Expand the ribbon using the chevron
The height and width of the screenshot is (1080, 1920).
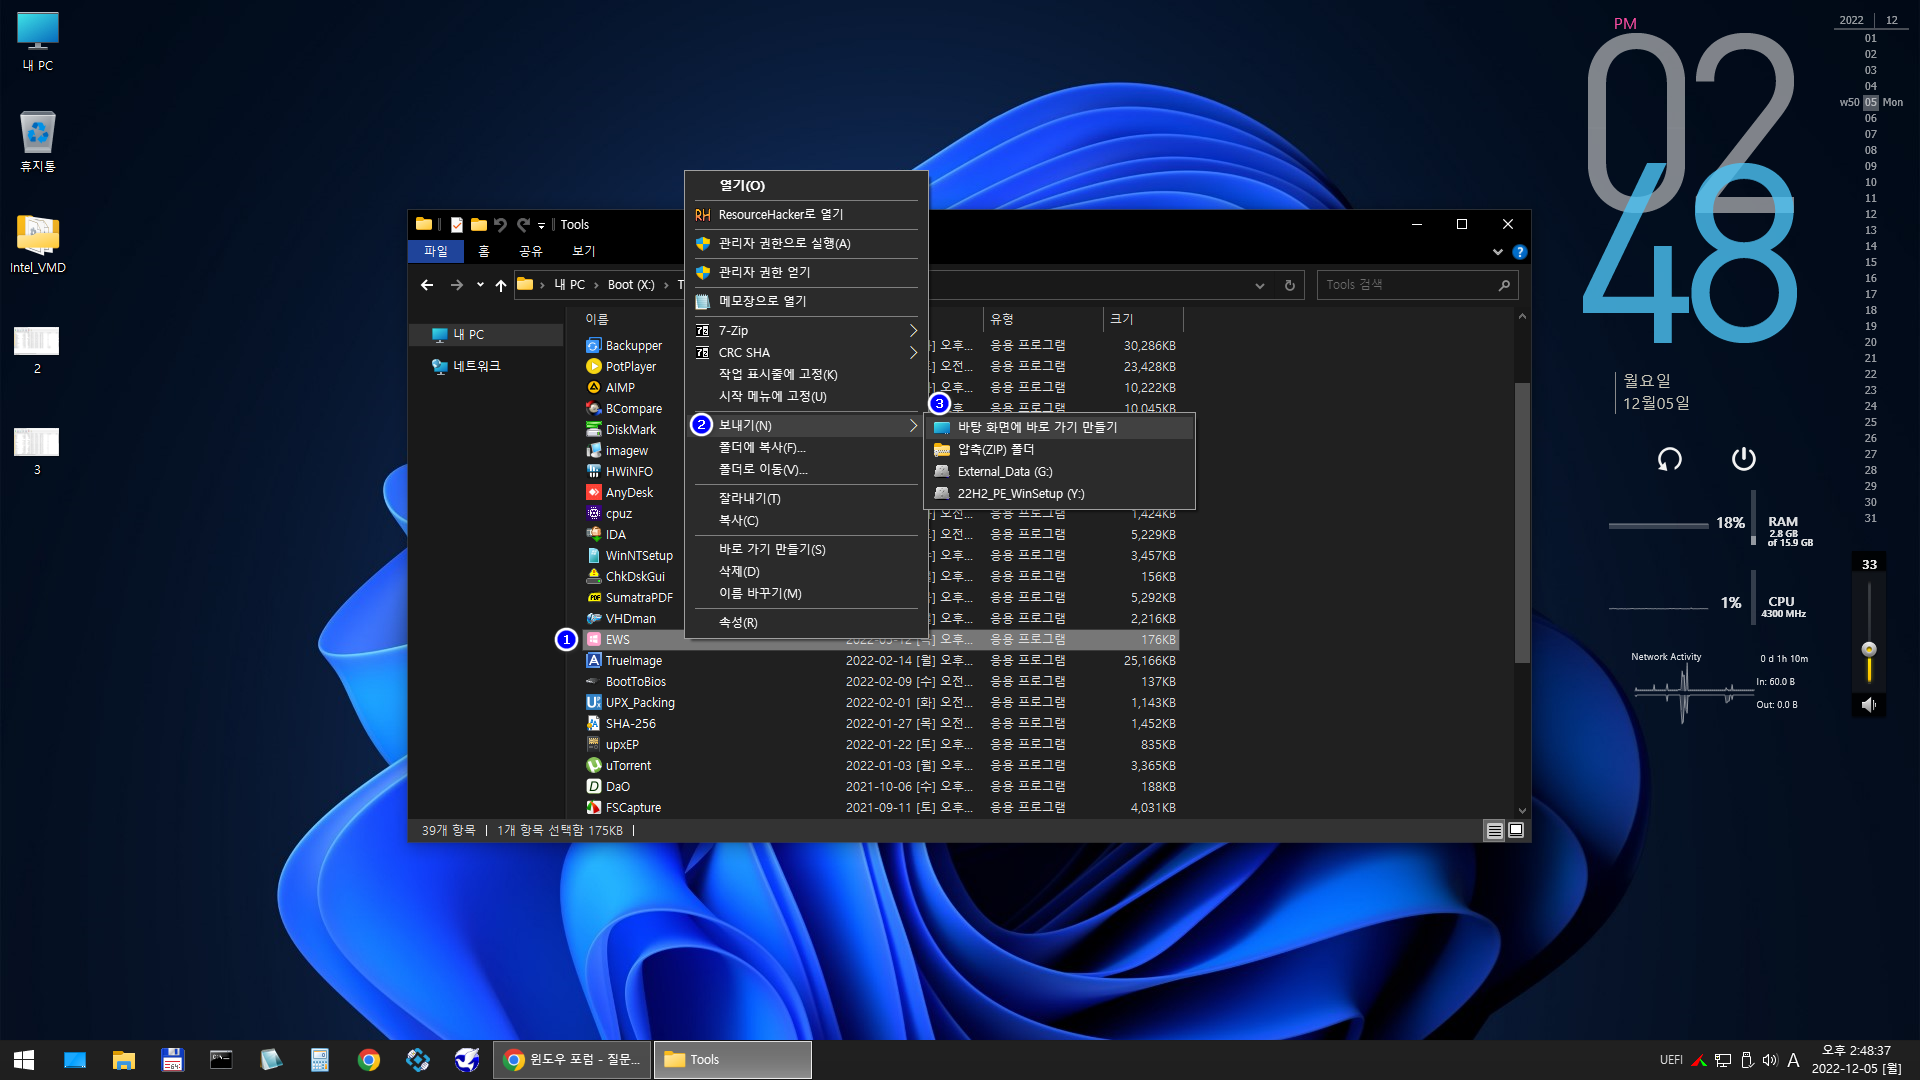(x=1497, y=252)
